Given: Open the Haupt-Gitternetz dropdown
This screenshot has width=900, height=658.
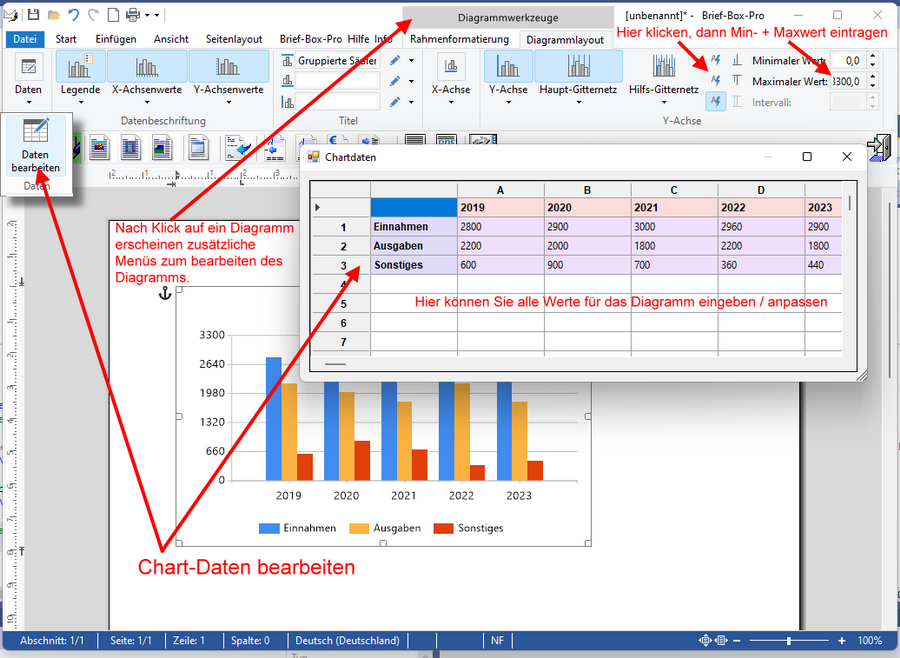Looking at the screenshot, I should (x=577, y=75).
